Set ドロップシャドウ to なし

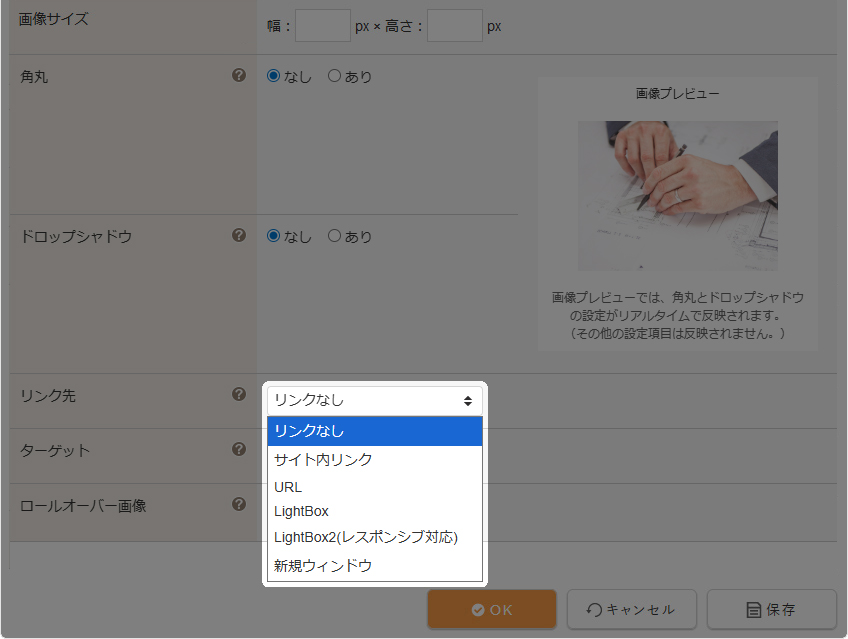pos(273,237)
